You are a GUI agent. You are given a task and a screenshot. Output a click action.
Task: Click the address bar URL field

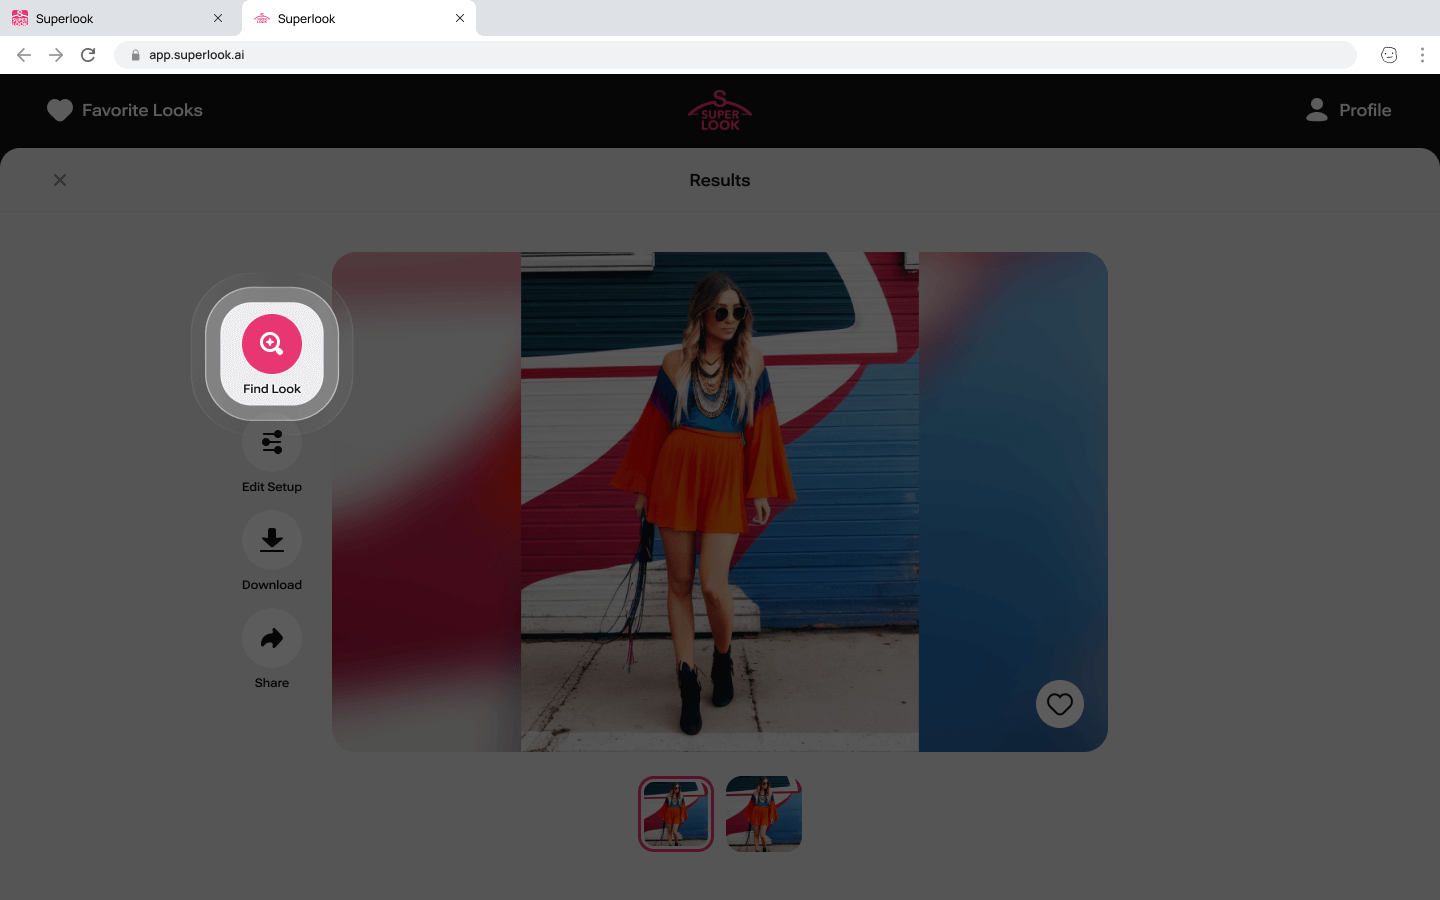[700, 55]
